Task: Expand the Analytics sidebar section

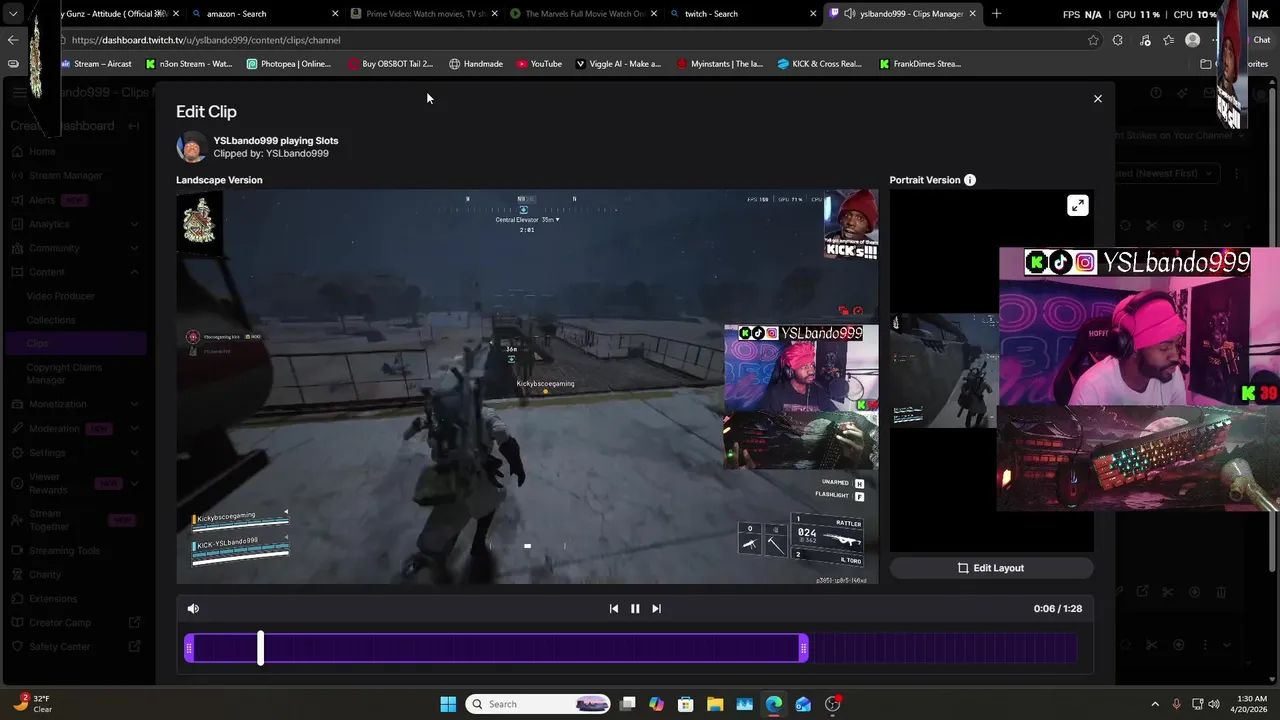Action: 135,224
